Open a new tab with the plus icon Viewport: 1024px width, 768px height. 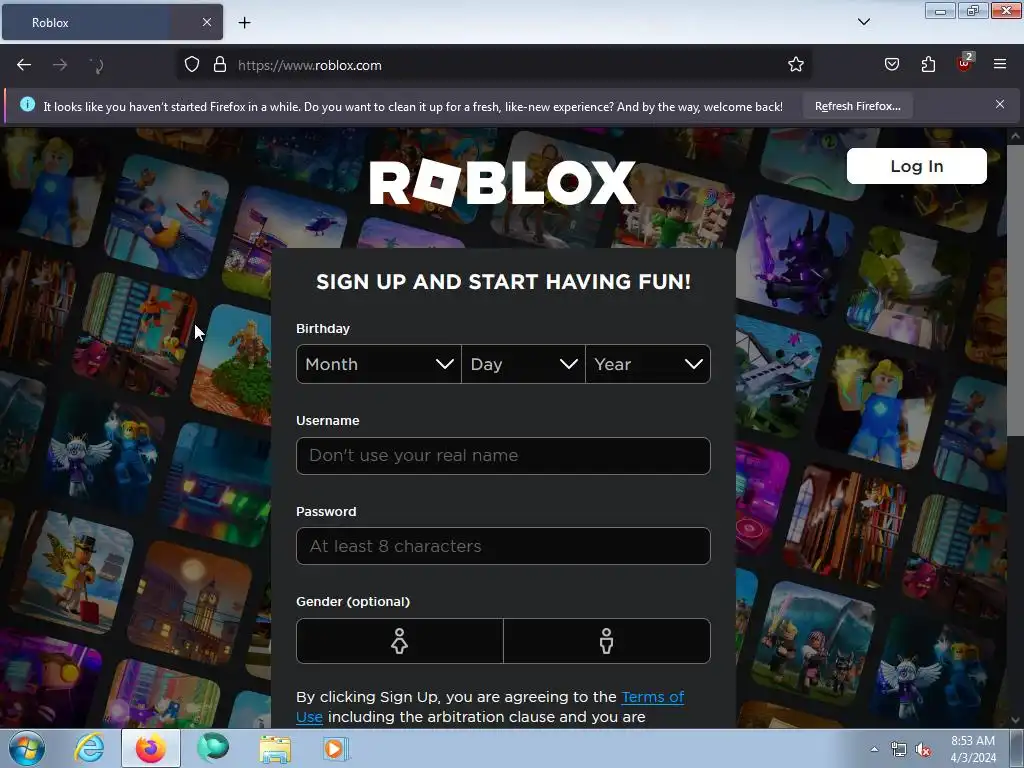(x=244, y=23)
